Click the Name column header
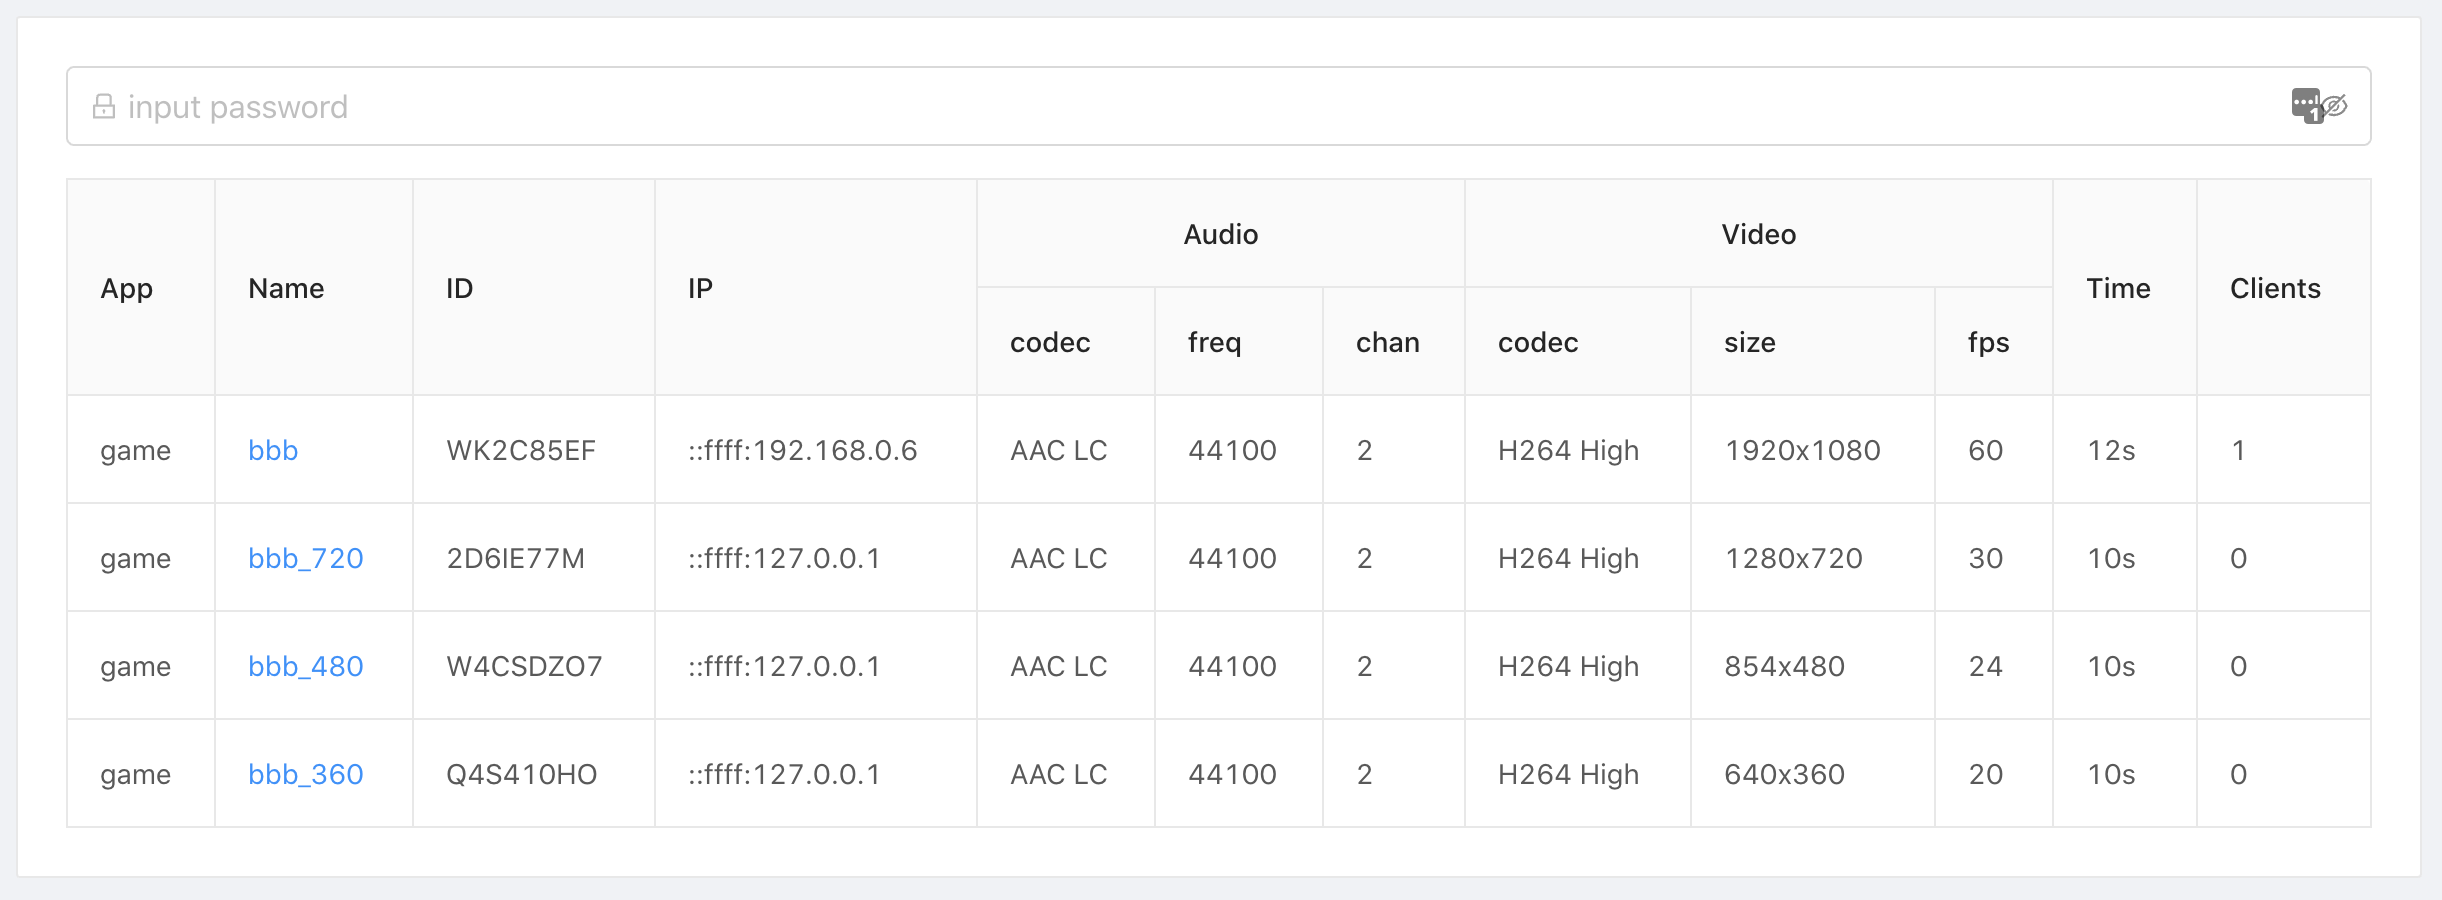This screenshot has width=2442, height=900. [x=286, y=288]
